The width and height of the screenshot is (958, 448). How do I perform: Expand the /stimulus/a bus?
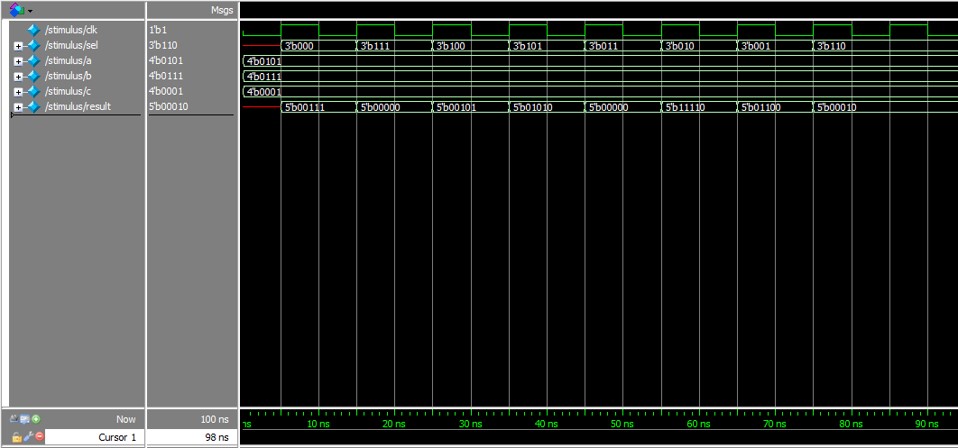(x=18, y=61)
